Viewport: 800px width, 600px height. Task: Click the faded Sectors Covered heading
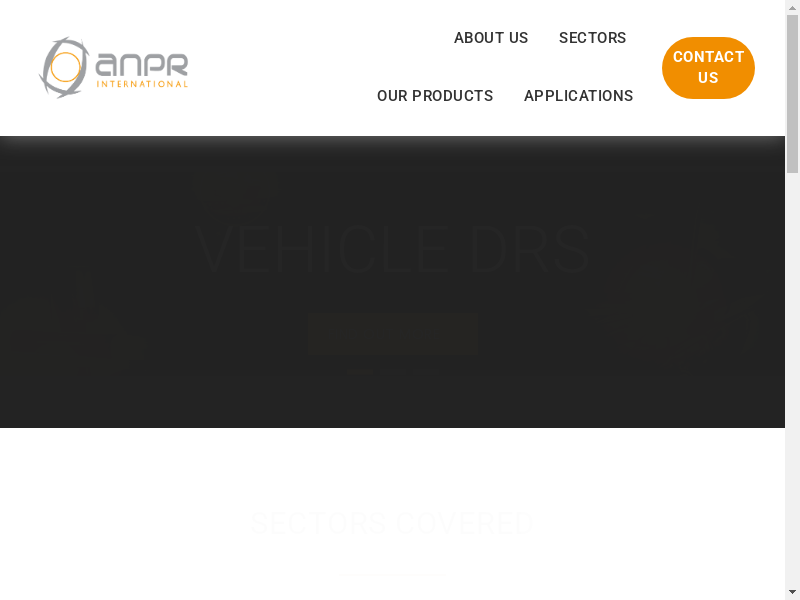pyautogui.click(x=392, y=523)
